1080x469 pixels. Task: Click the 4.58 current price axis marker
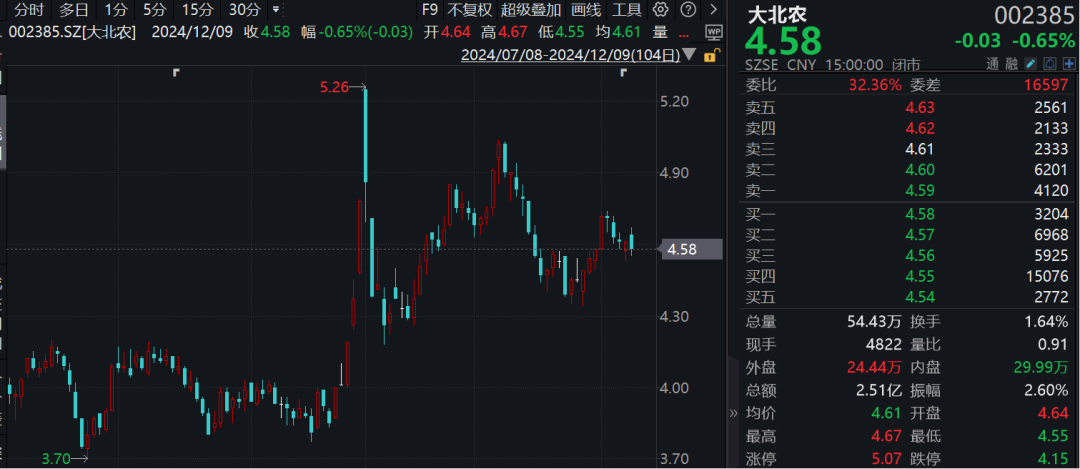691,249
